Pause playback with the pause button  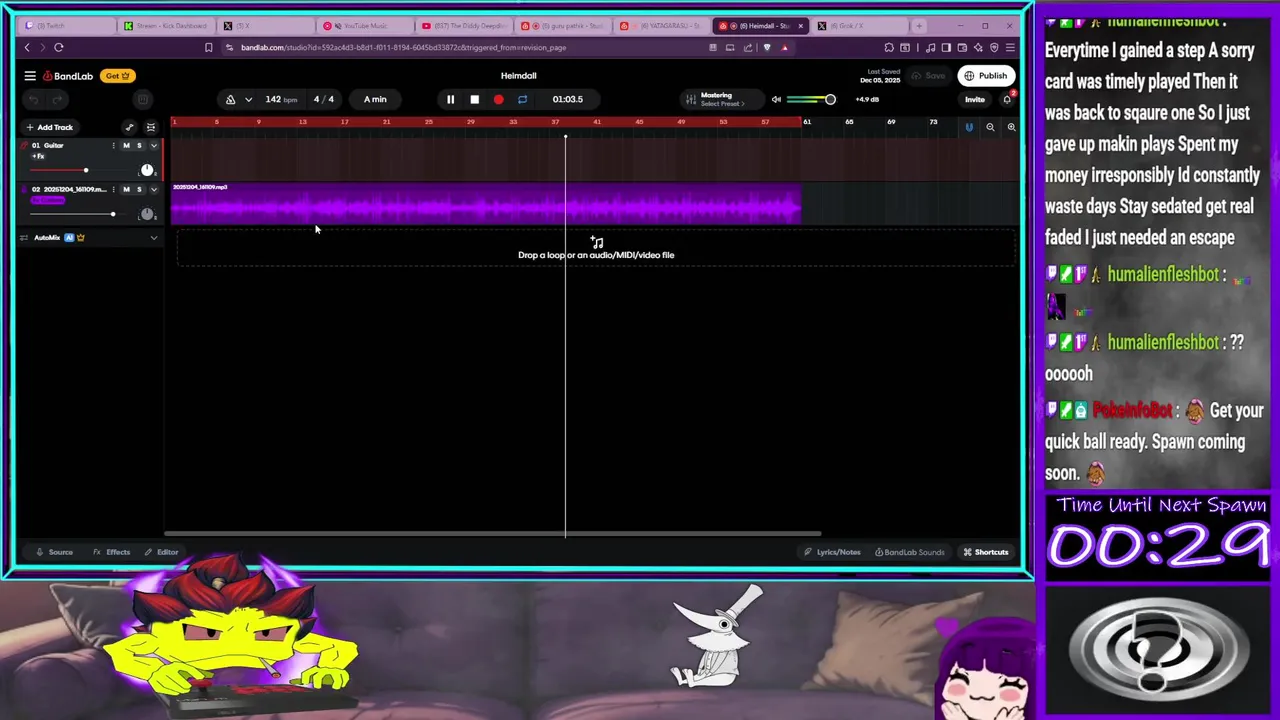pyautogui.click(x=450, y=99)
